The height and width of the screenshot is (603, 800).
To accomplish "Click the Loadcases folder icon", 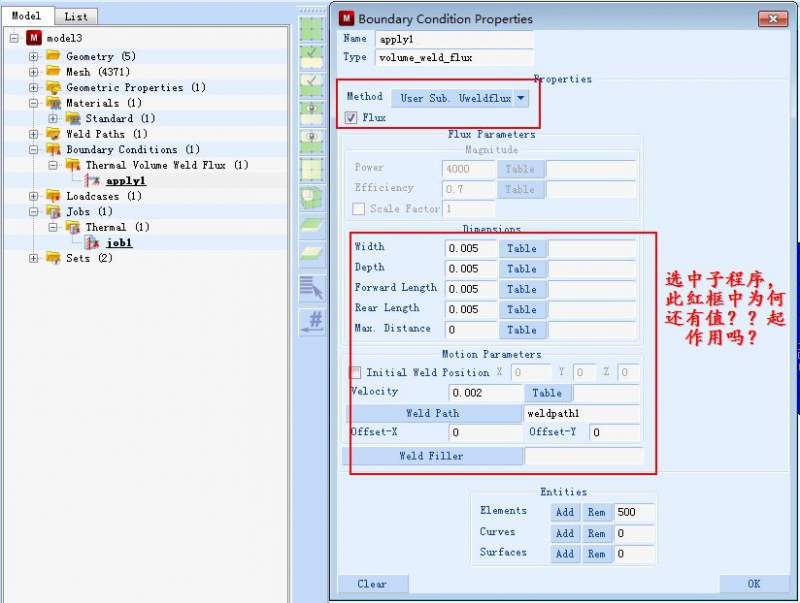I will [53, 196].
